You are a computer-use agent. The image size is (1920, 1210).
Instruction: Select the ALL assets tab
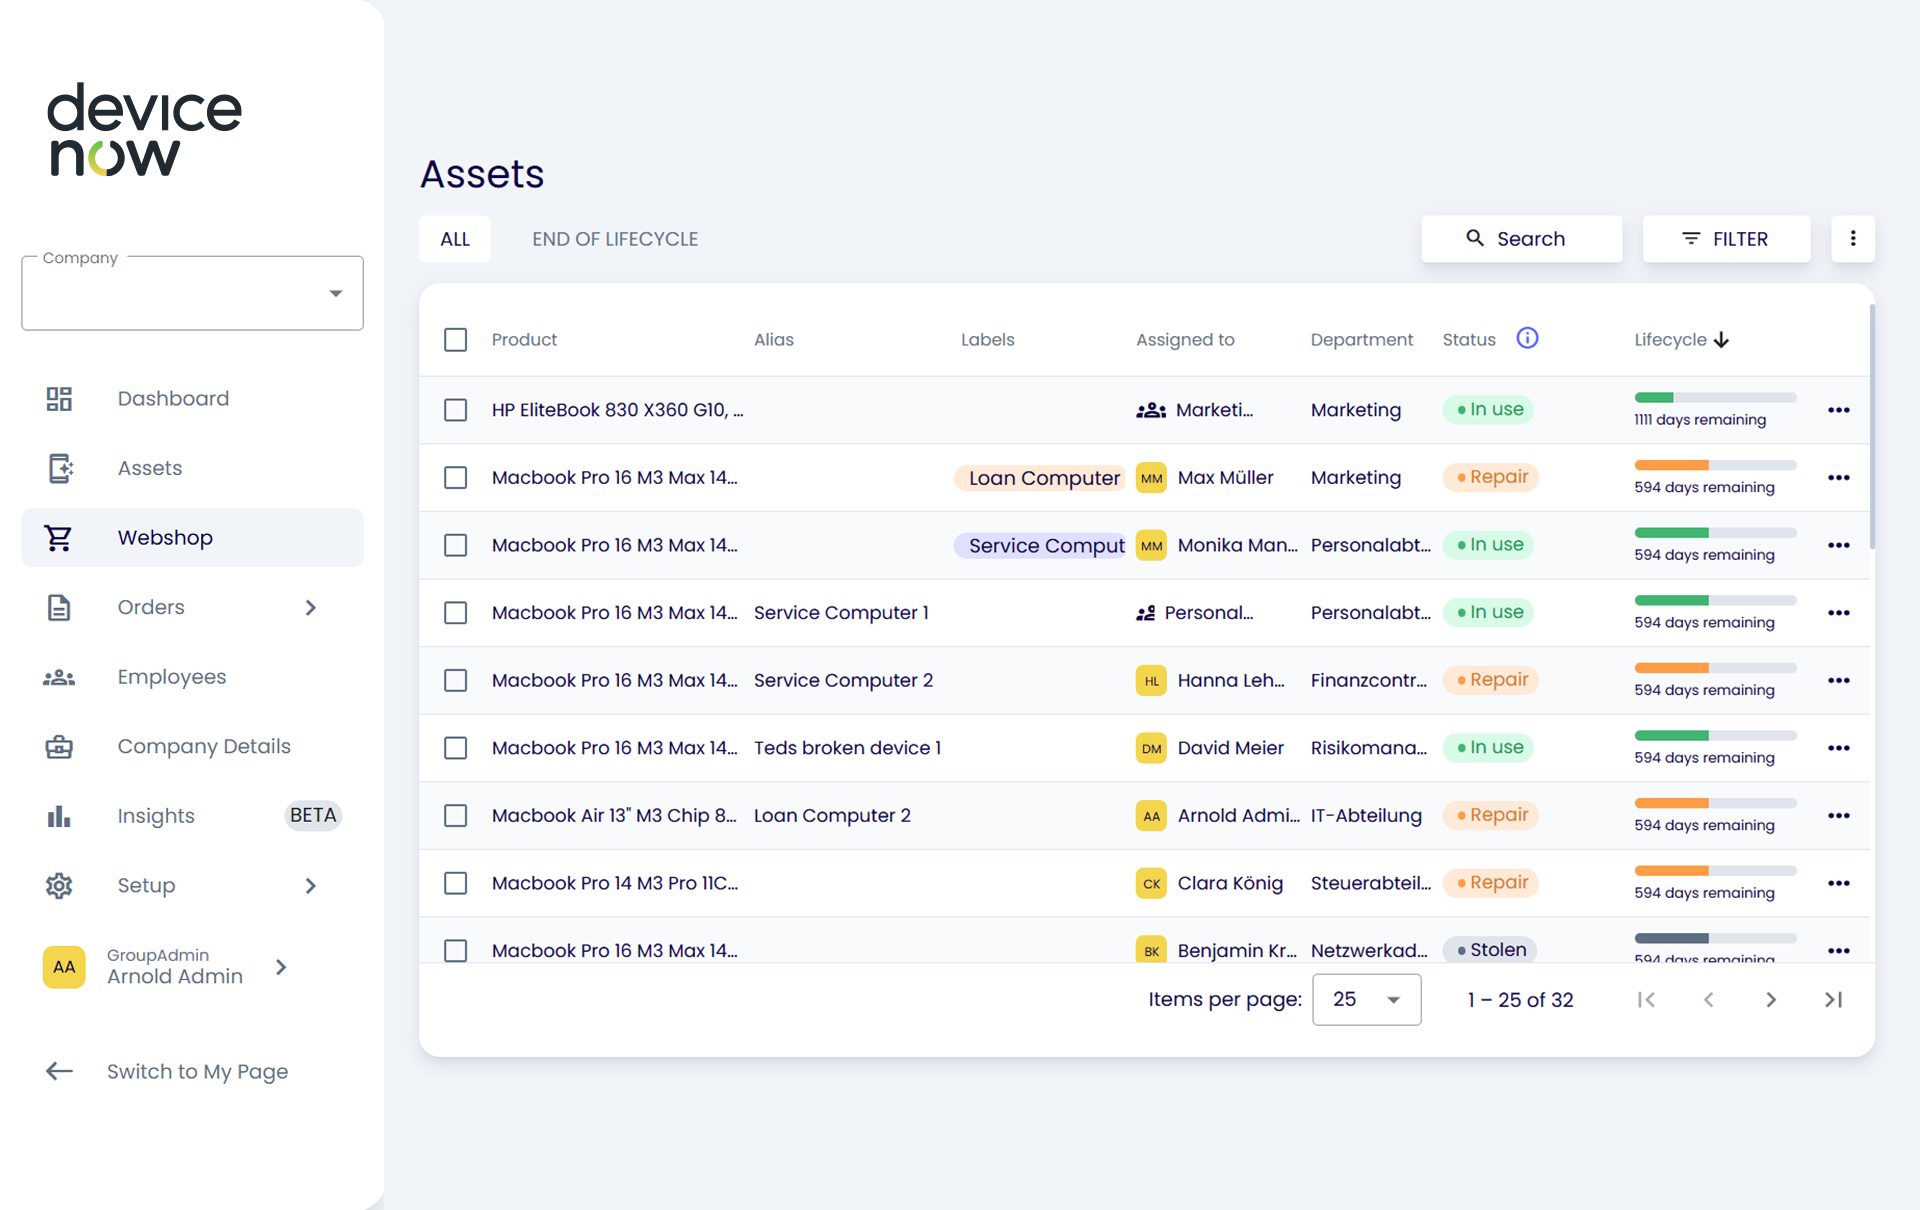455,239
